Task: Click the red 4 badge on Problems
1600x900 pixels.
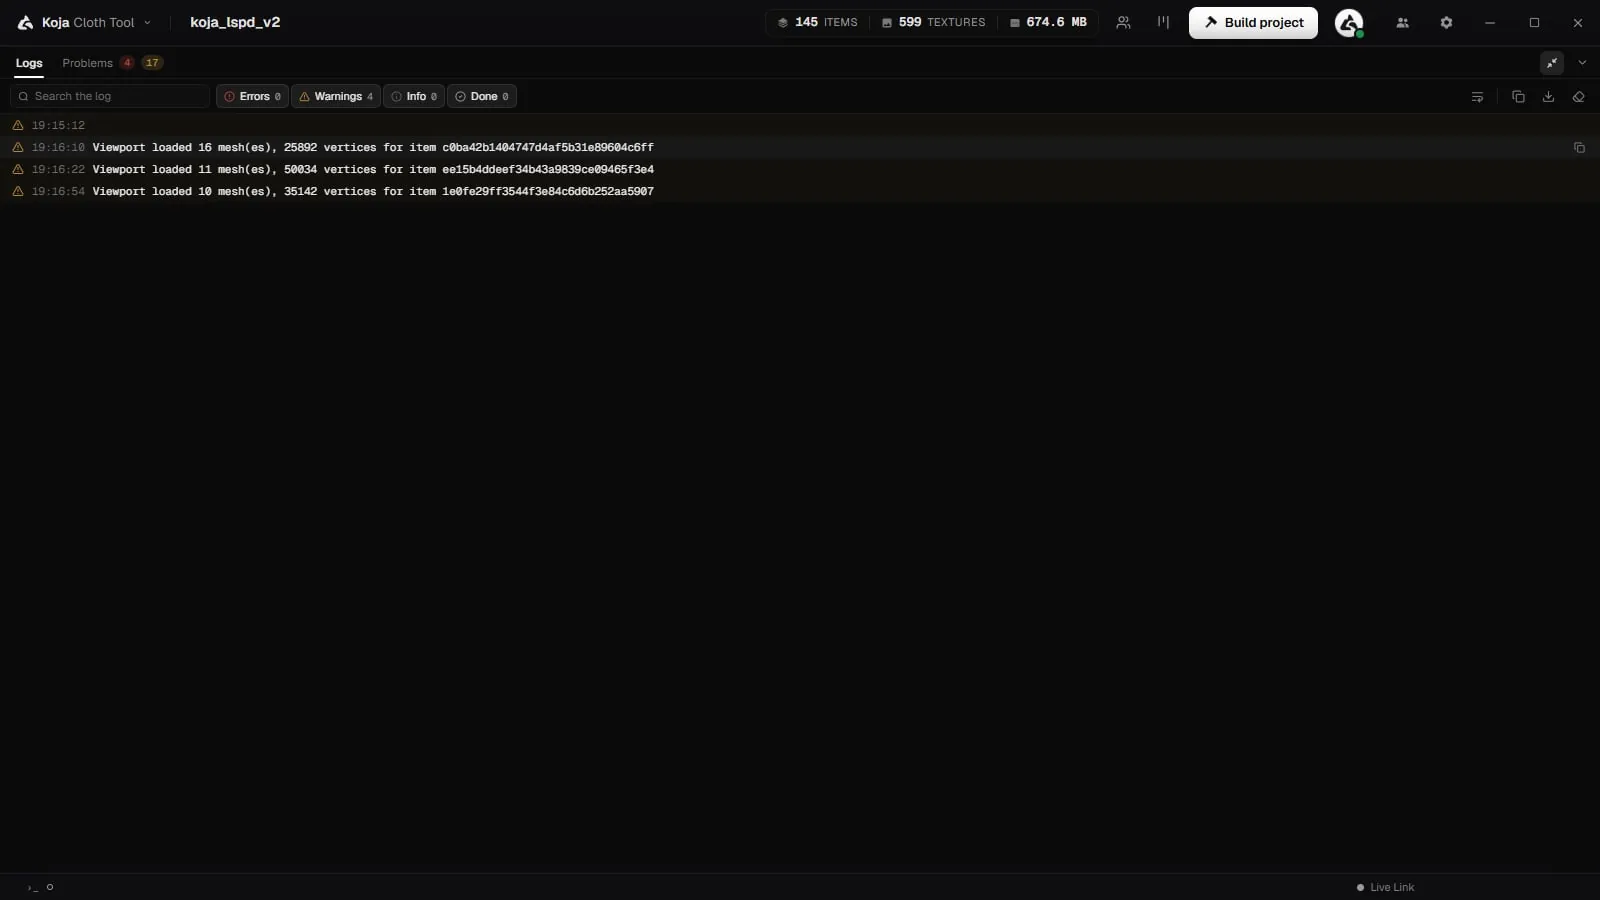Action: click(127, 63)
